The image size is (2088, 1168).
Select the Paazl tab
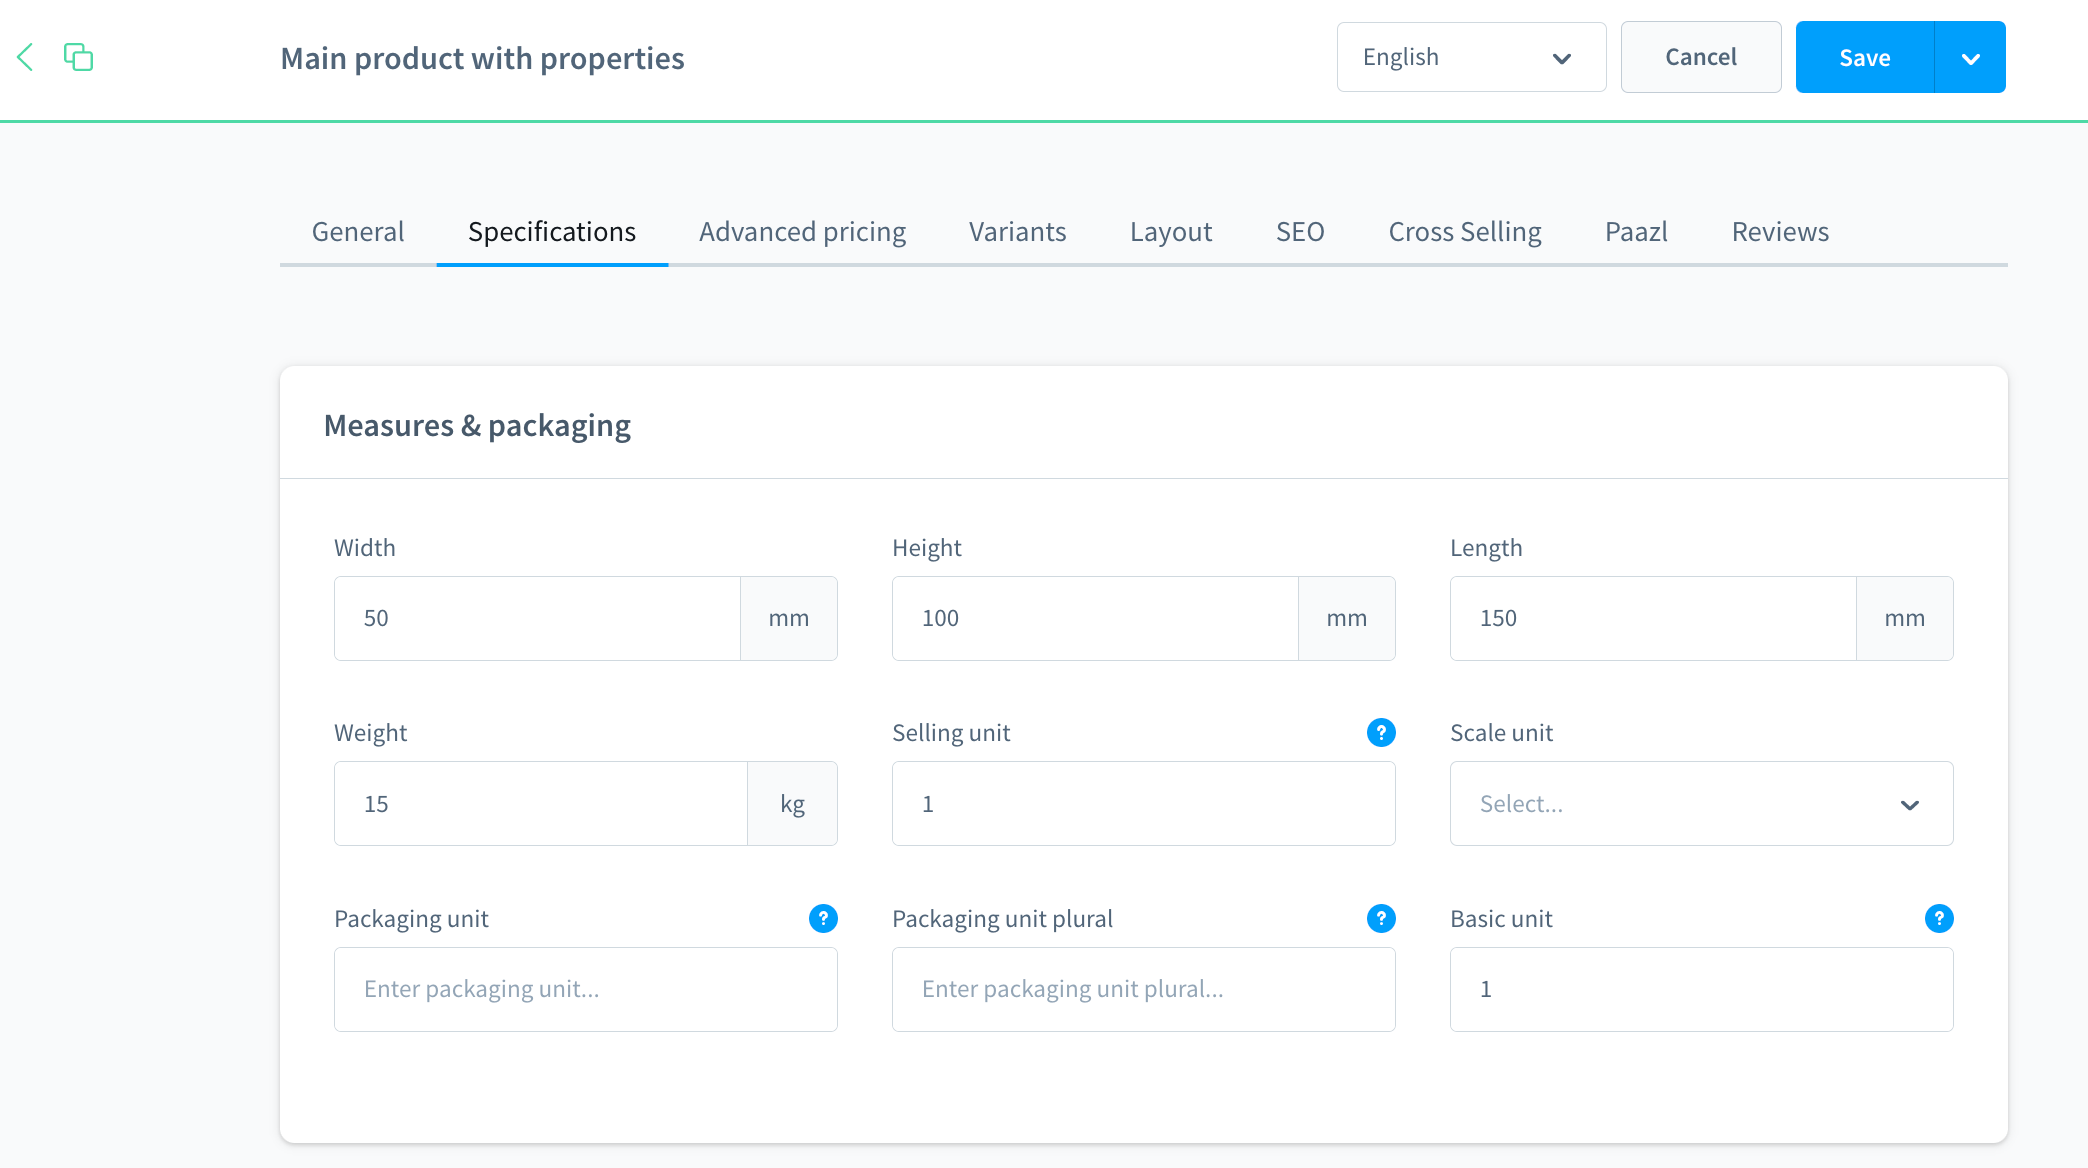coord(1636,232)
